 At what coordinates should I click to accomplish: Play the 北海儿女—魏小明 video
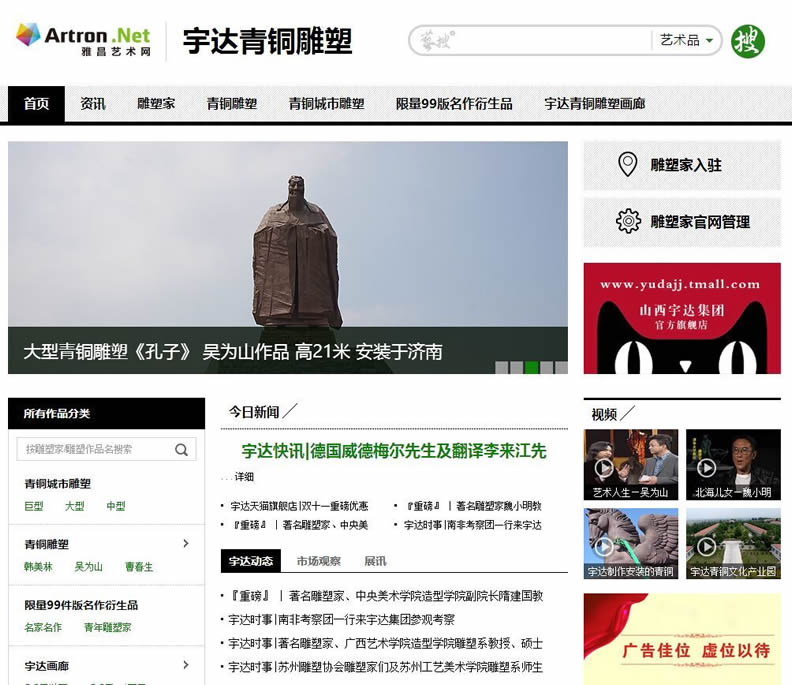pos(706,467)
